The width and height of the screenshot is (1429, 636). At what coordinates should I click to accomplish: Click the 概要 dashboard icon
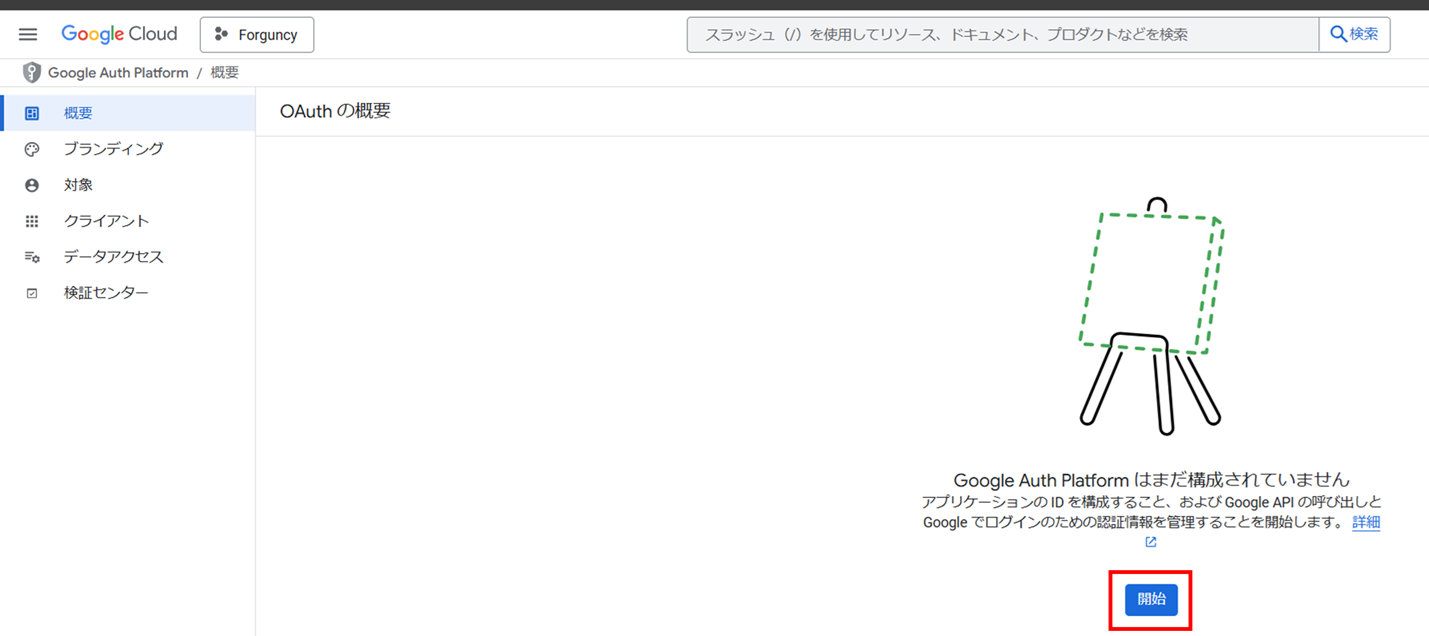point(32,114)
